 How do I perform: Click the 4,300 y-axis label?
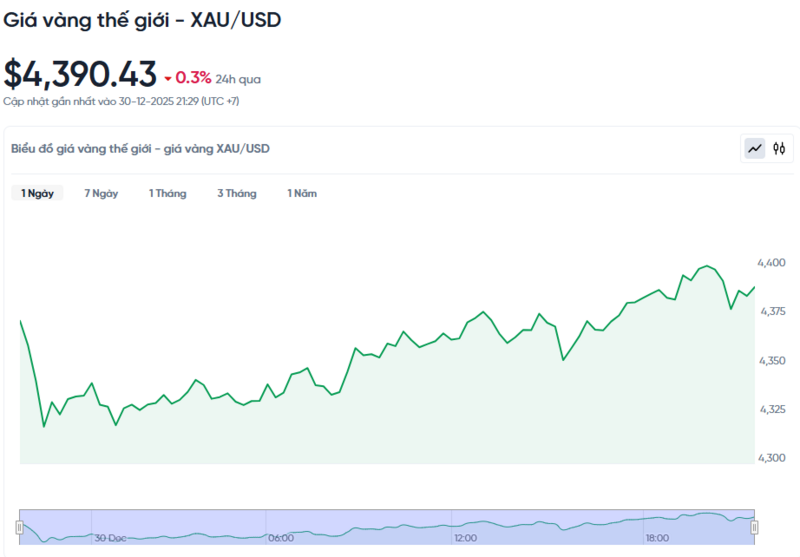(771, 458)
